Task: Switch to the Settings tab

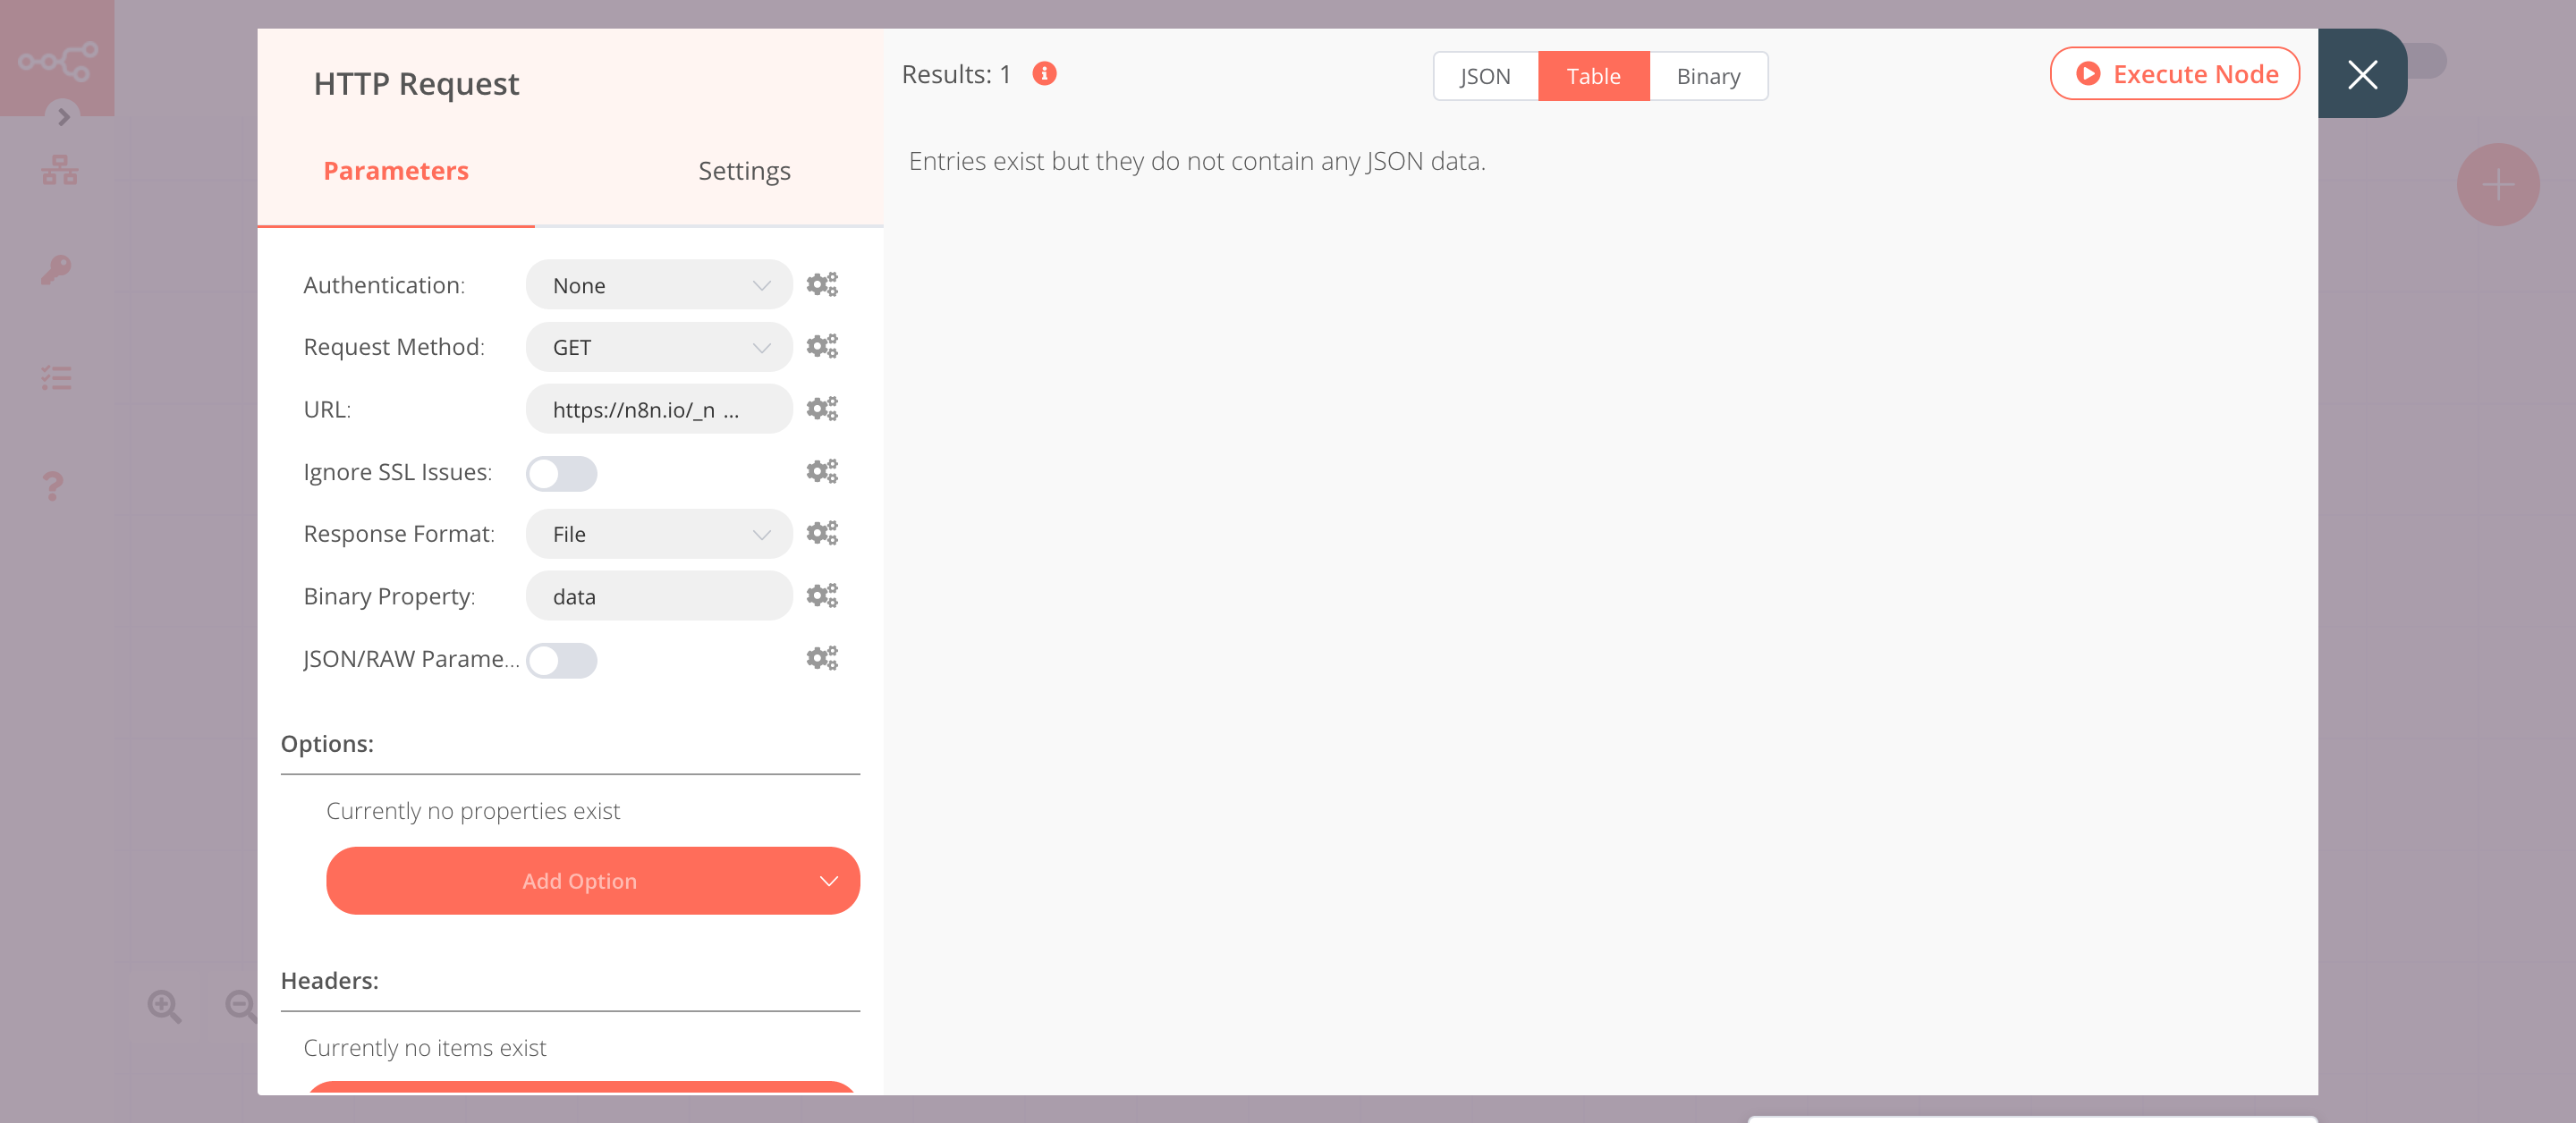Action: 743,170
